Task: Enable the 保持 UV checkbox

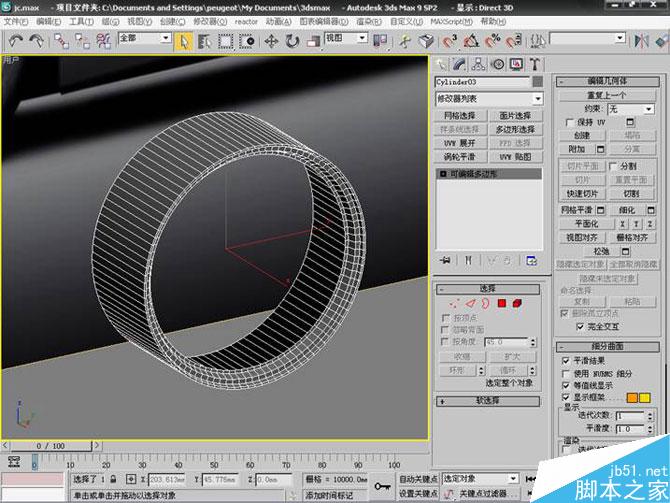Action: (570, 122)
